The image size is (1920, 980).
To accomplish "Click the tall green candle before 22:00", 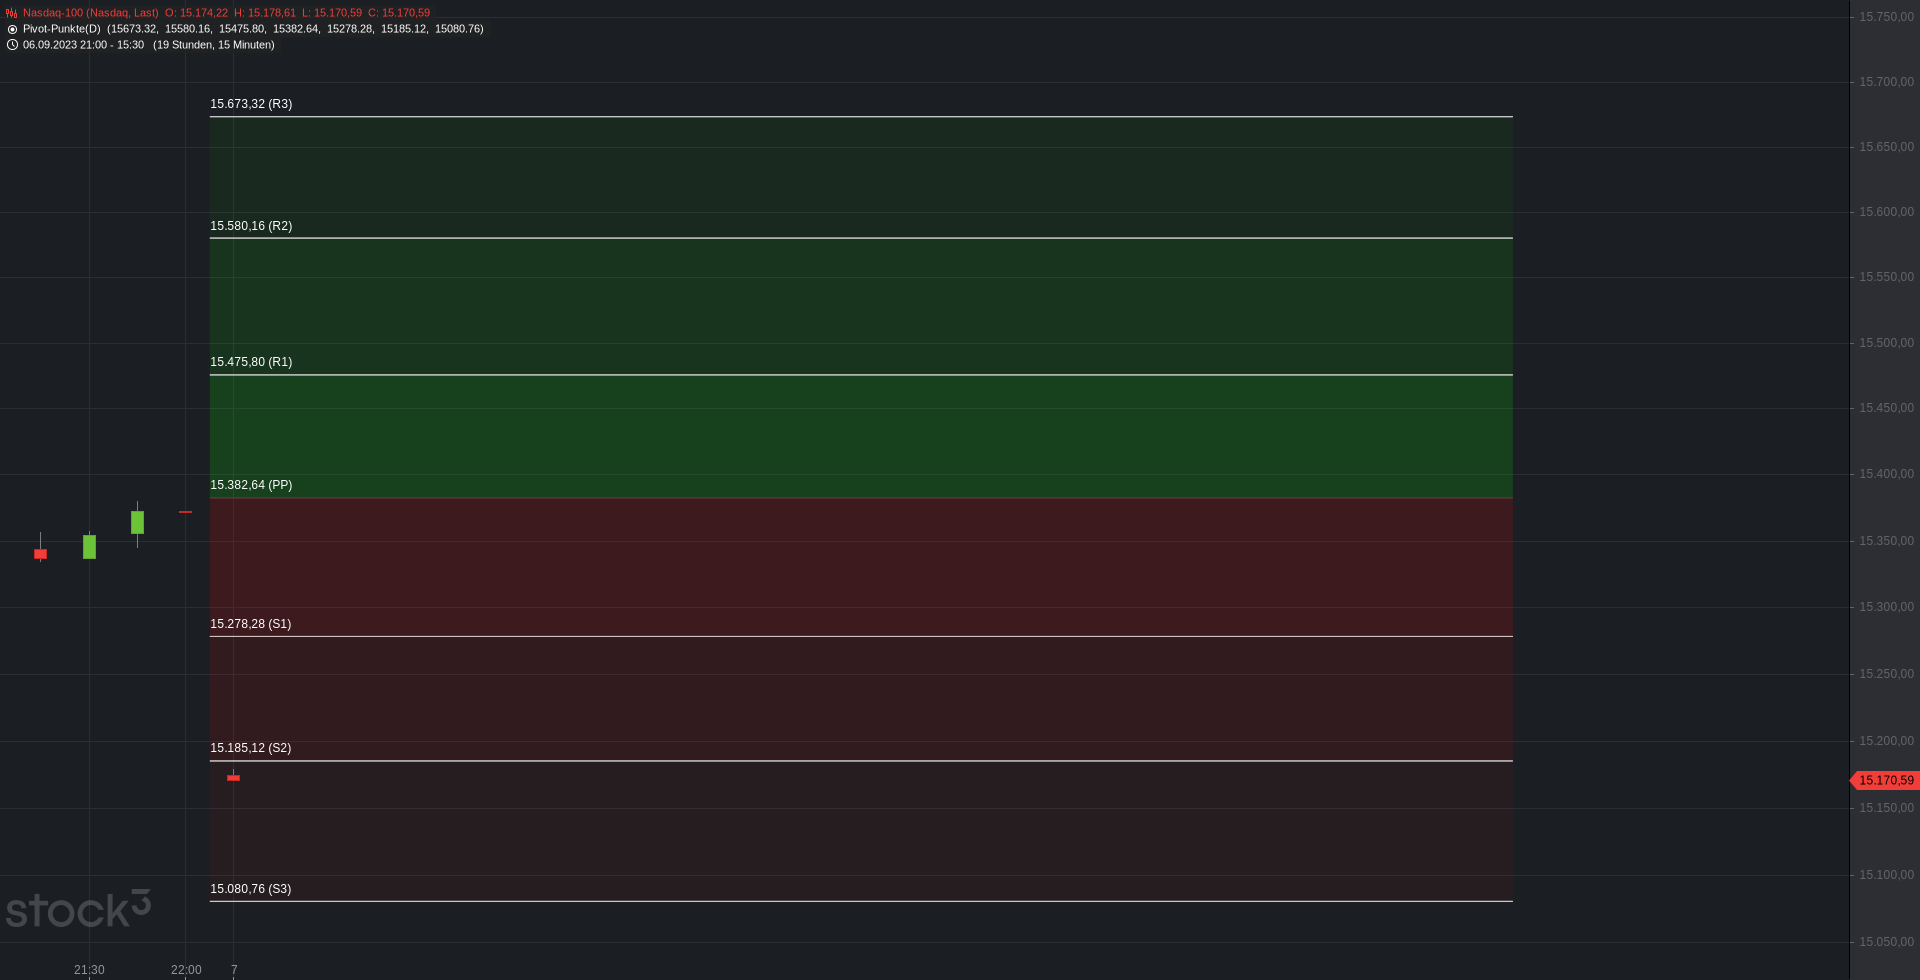I will (x=137, y=522).
